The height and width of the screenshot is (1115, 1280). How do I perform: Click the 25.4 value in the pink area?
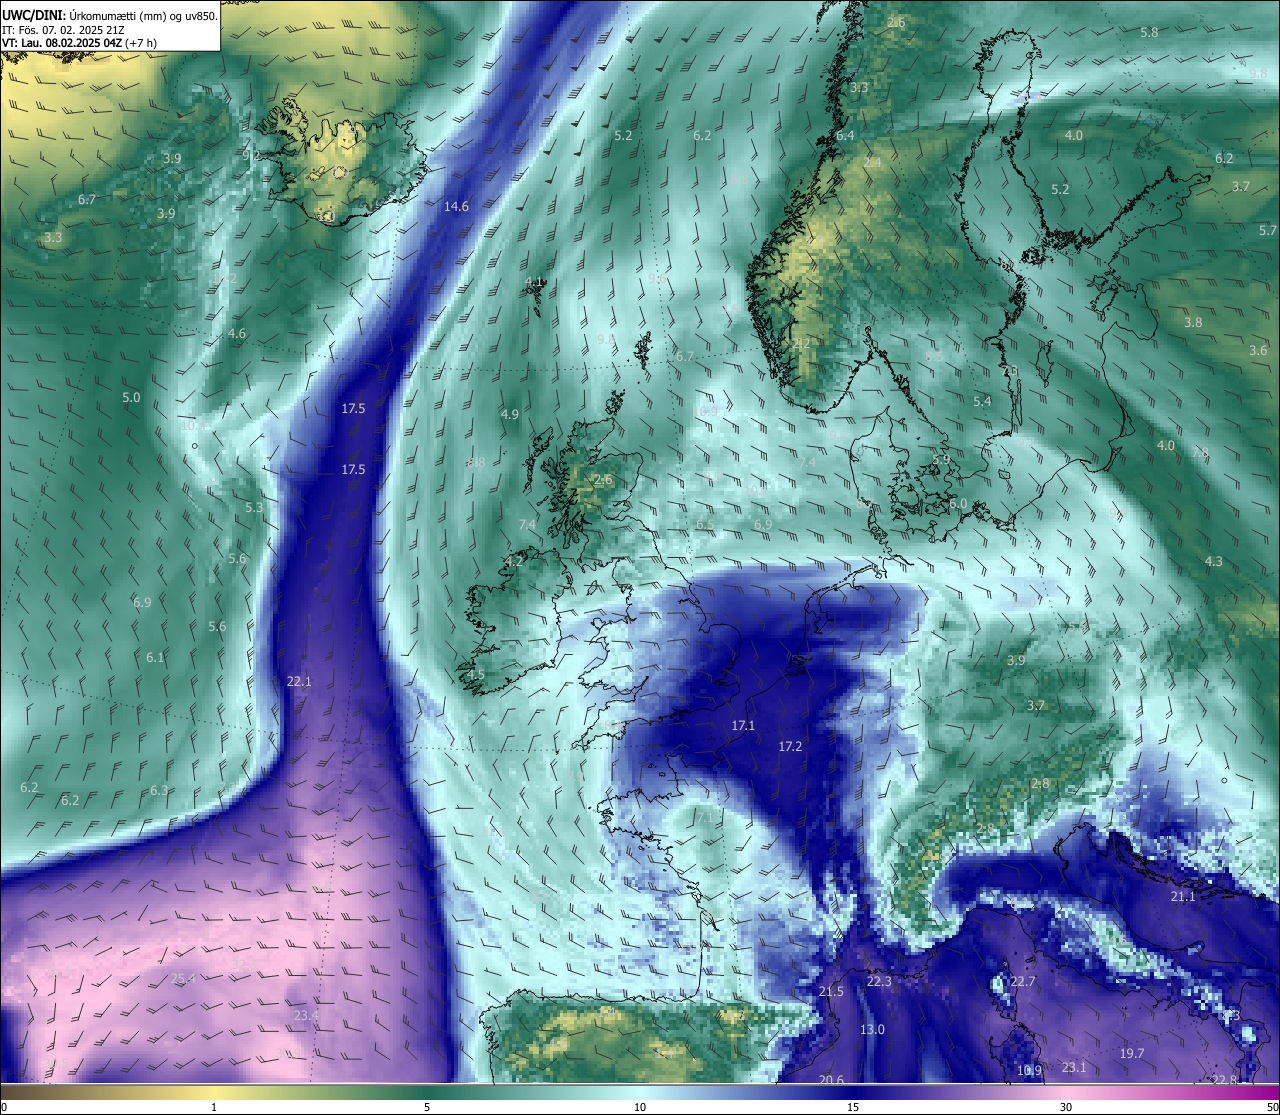[183, 979]
